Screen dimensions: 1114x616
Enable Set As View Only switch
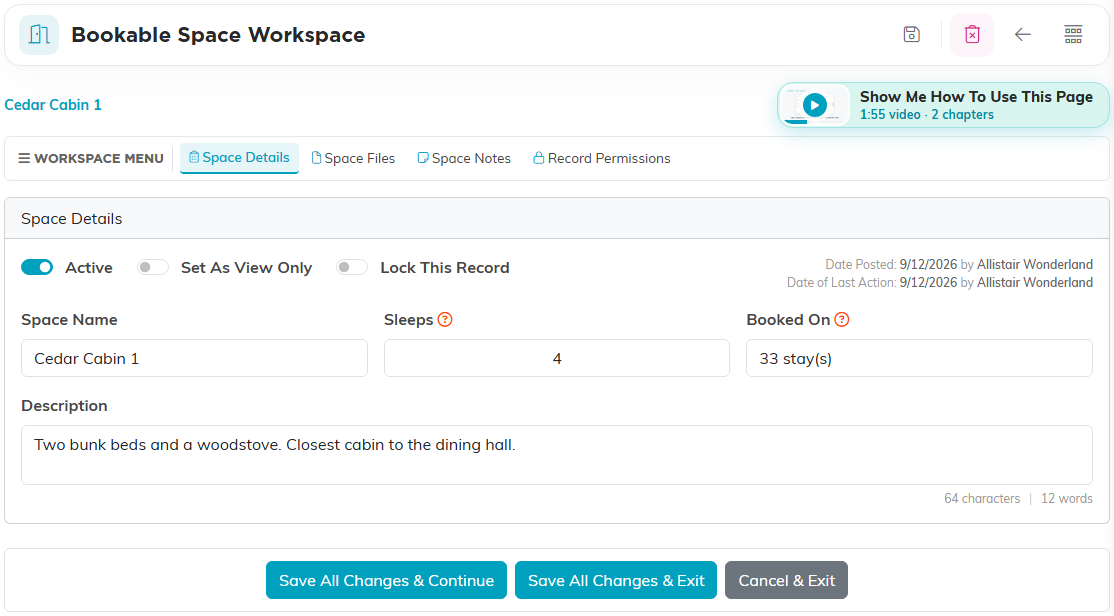click(x=153, y=267)
